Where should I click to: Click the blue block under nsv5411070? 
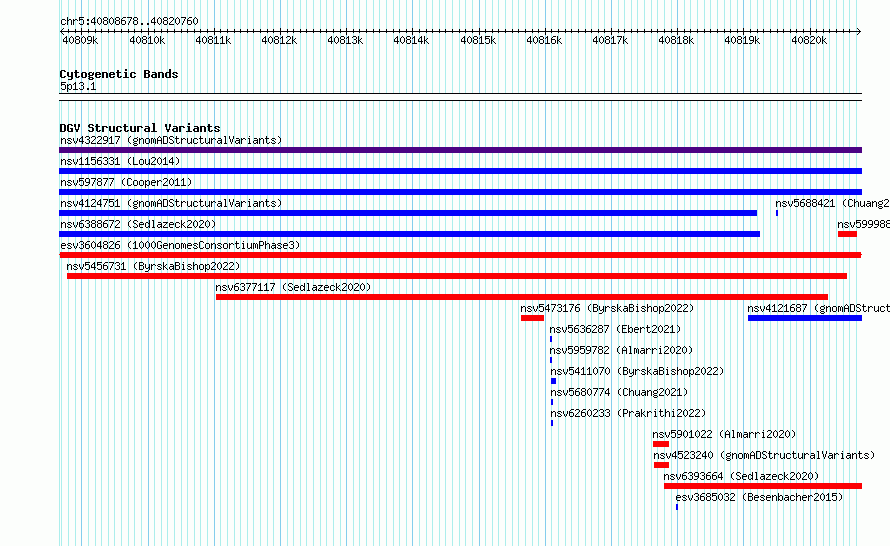pyautogui.click(x=553, y=381)
